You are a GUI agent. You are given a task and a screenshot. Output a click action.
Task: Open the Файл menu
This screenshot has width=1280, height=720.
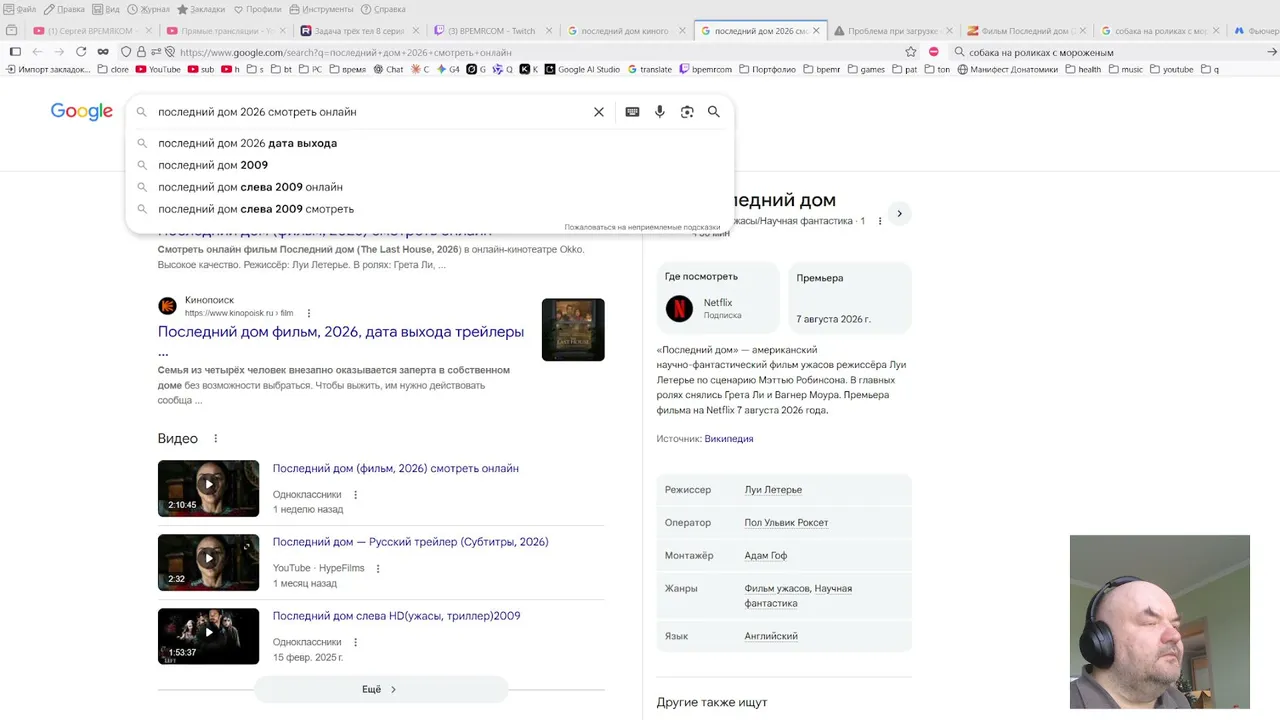20,9
